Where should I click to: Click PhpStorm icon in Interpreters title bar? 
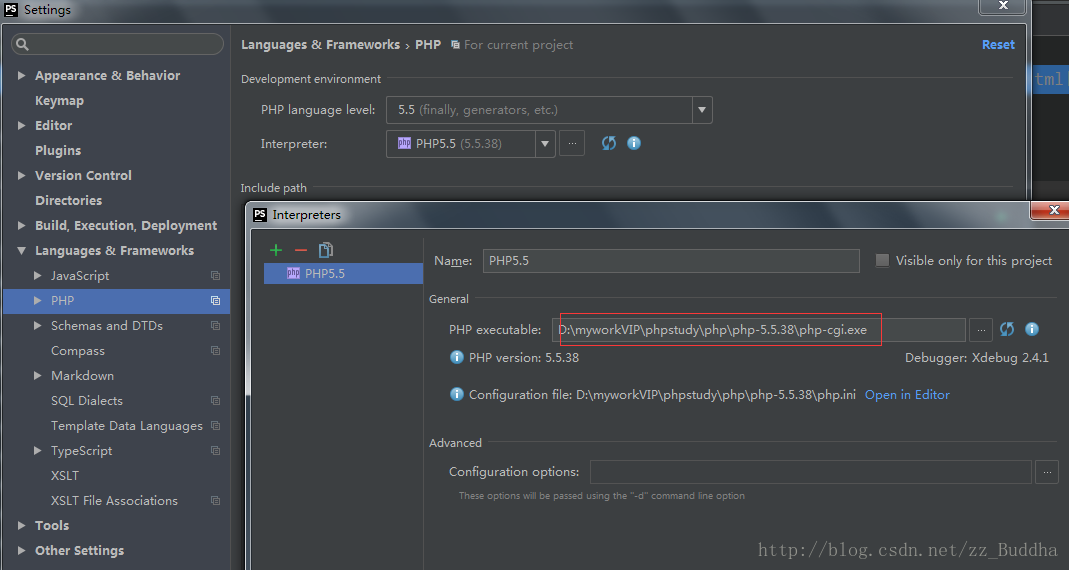pyautogui.click(x=260, y=215)
